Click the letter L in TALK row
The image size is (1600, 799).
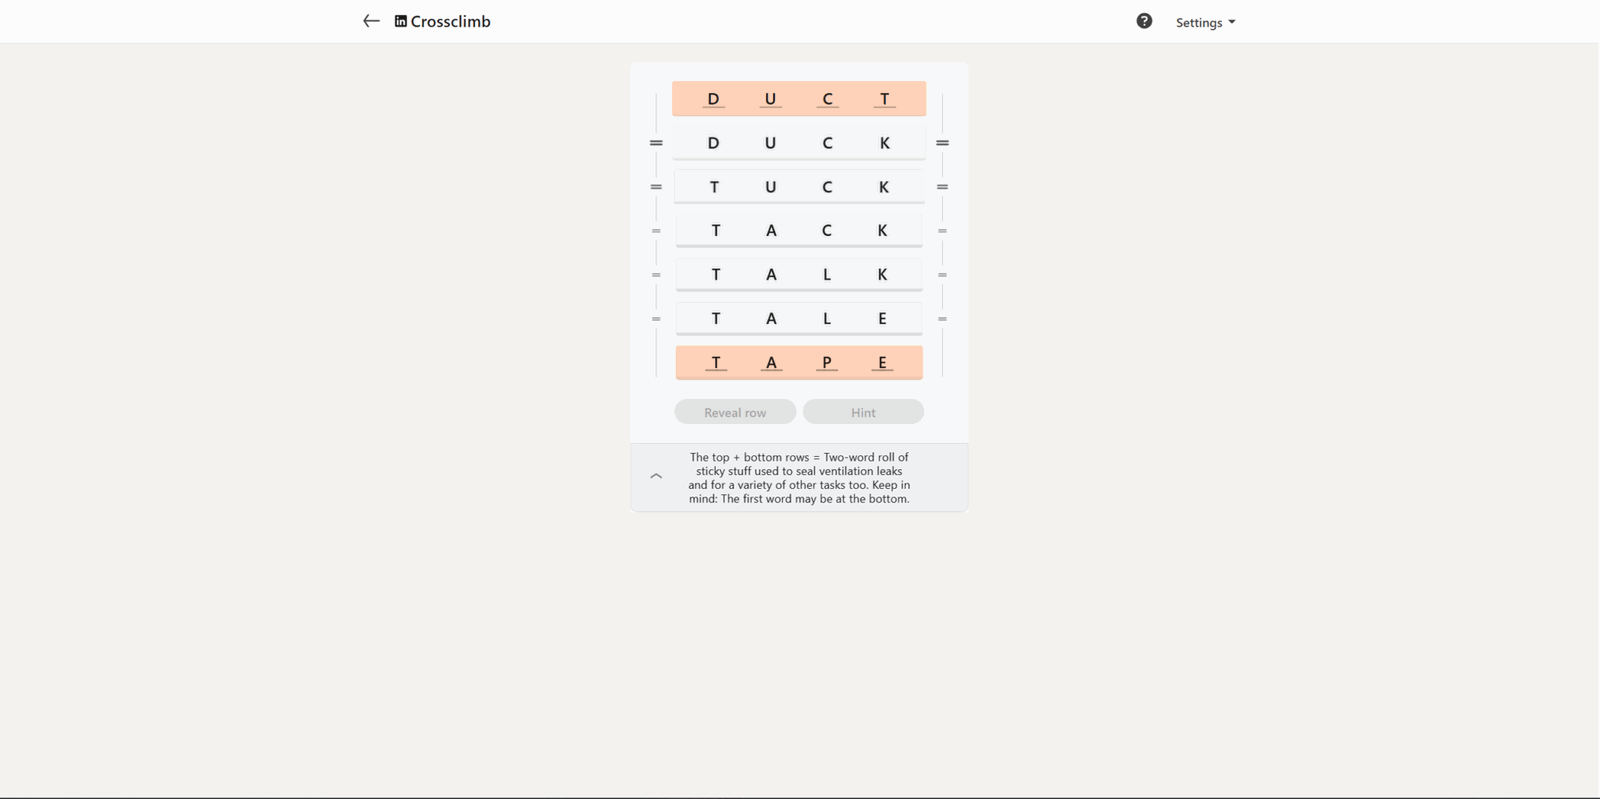click(x=827, y=274)
